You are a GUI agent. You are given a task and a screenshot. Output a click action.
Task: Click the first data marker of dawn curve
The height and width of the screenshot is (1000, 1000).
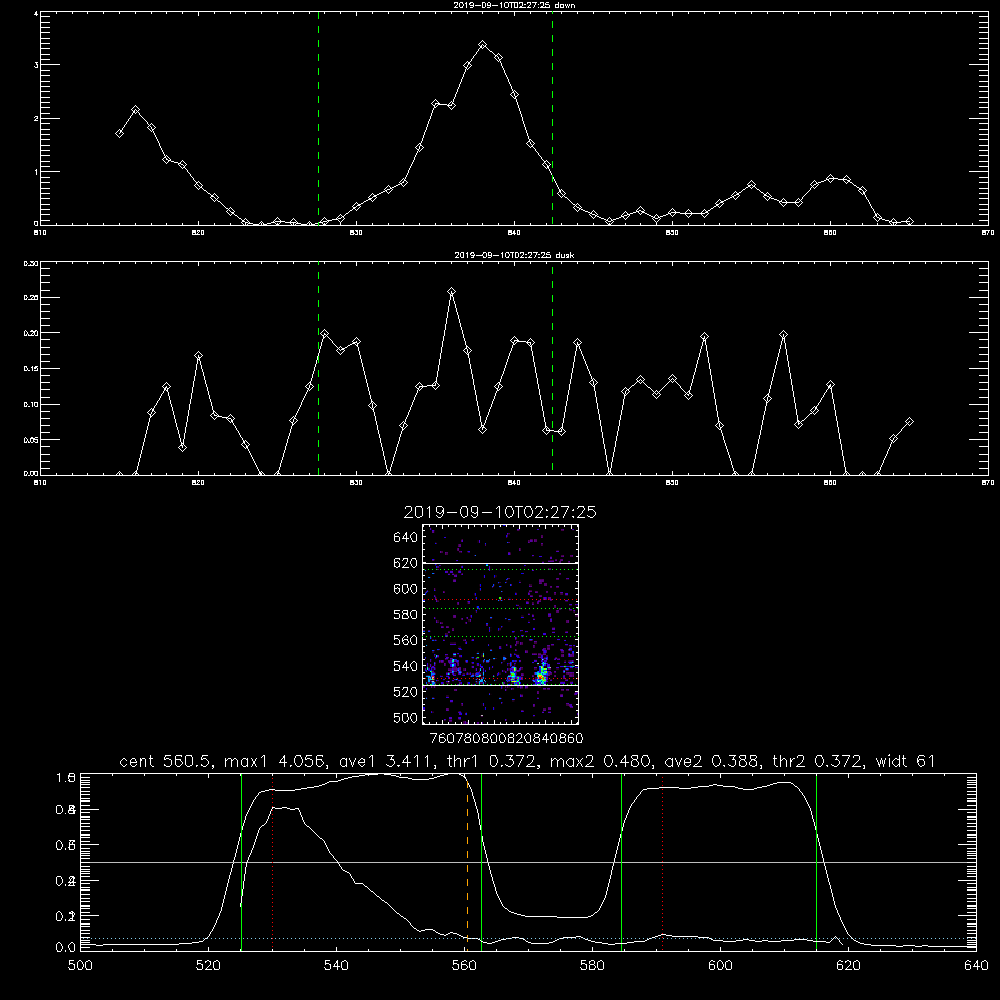[119, 133]
